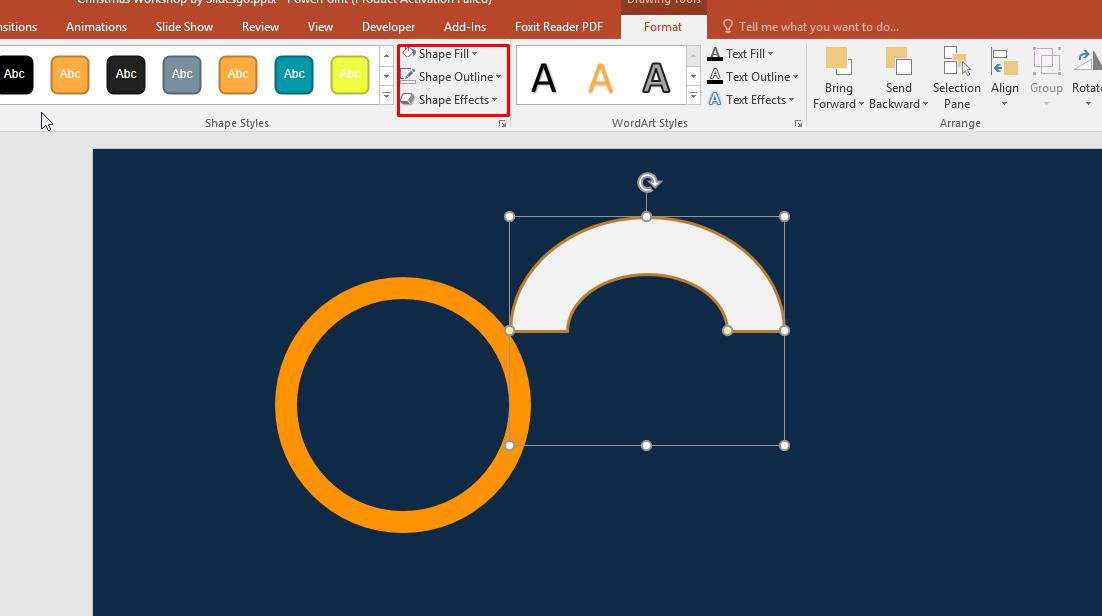The height and width of the screenshot is (616, 1102).
Task: Switch to the View tab
Action: [x=320, y=27]
